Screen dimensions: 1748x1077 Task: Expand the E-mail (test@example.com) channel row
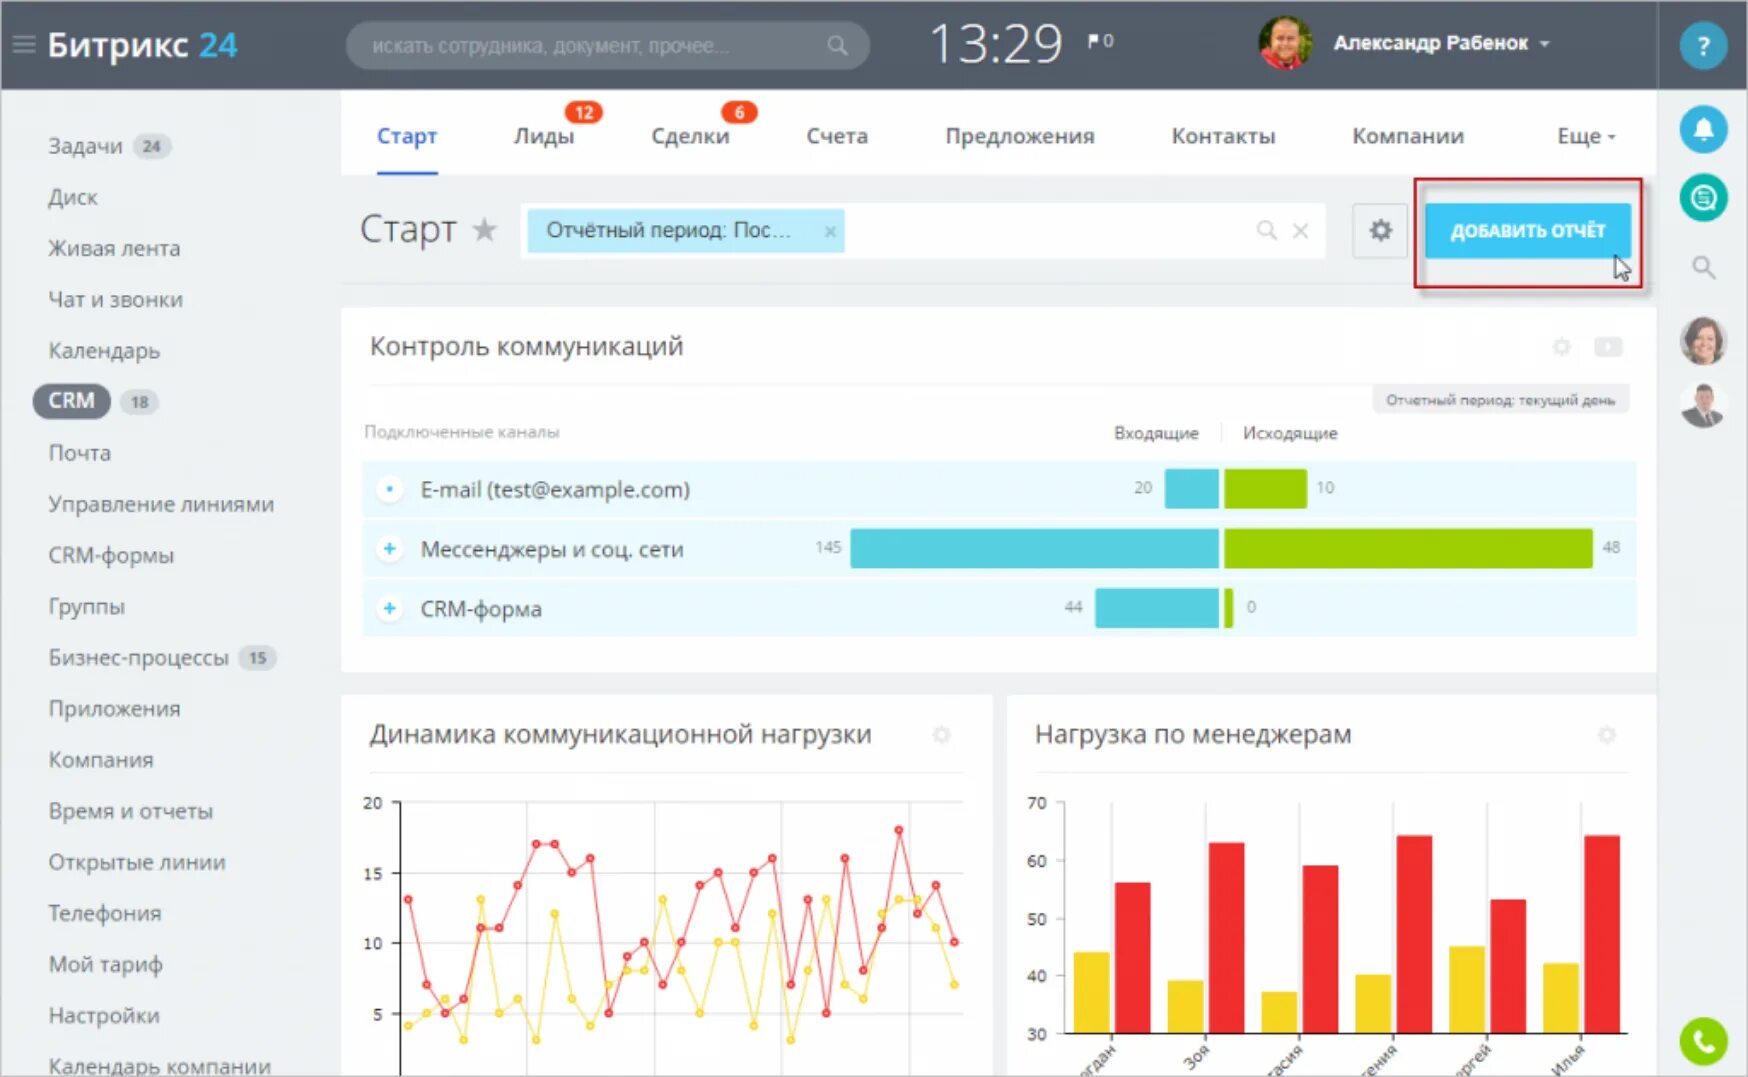click(x=389, y=489)
